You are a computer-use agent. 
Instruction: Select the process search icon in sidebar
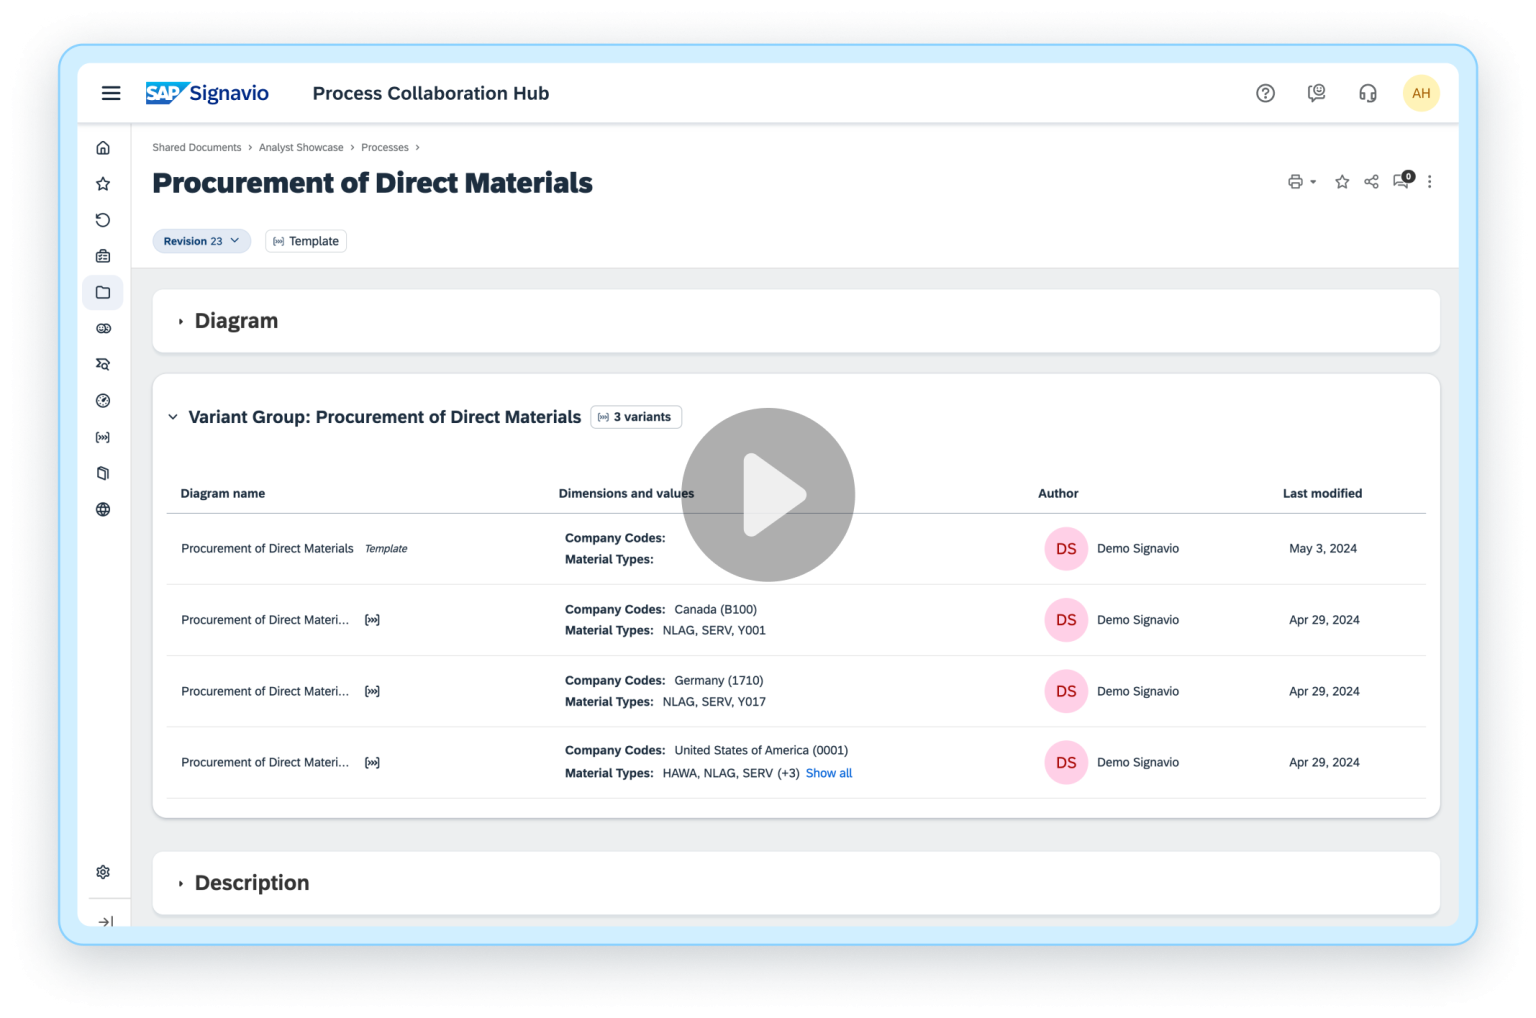tap(103, 364)
